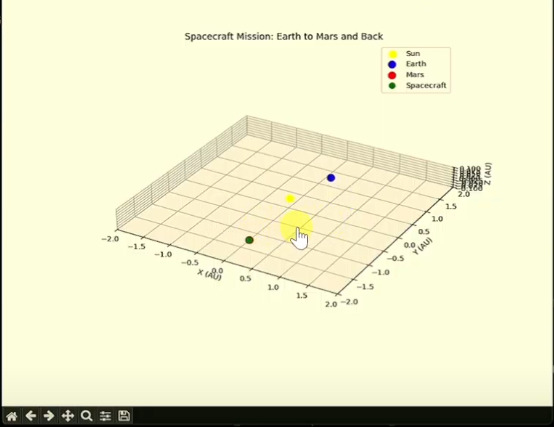The width and height of the screenshot is (554, 427).
Task: Click the 'Spacecraft' legend entry
Action: click(x=426, y=85)
